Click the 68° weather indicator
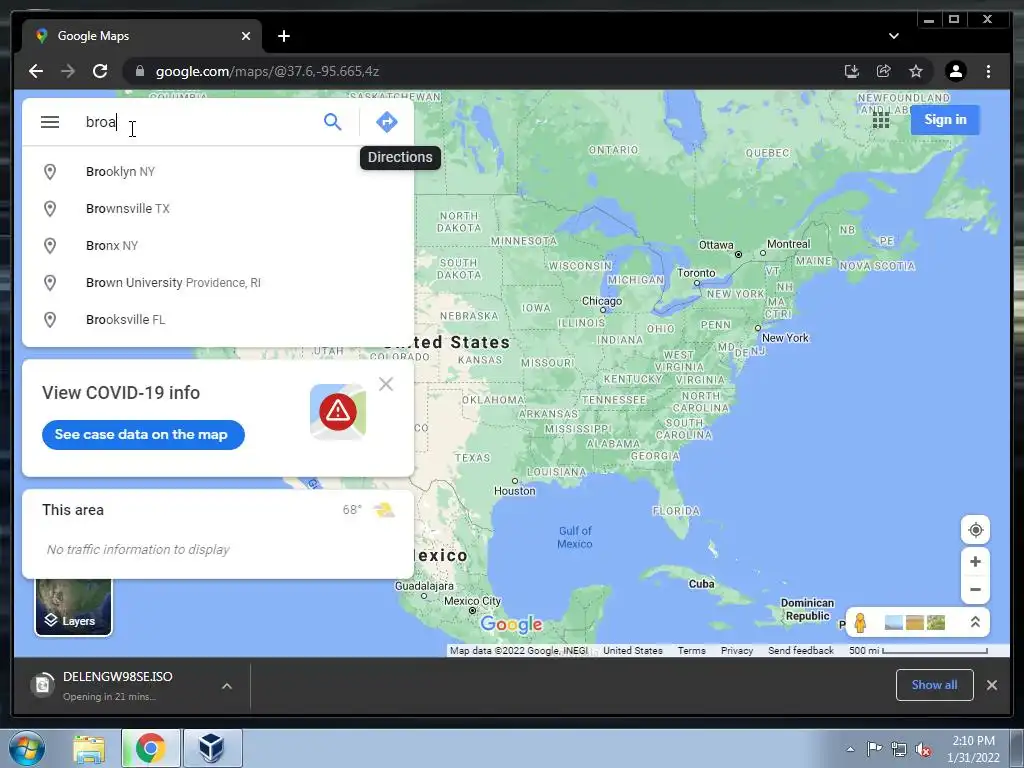This screenshot has width=1024, height=768. point(369,510)
